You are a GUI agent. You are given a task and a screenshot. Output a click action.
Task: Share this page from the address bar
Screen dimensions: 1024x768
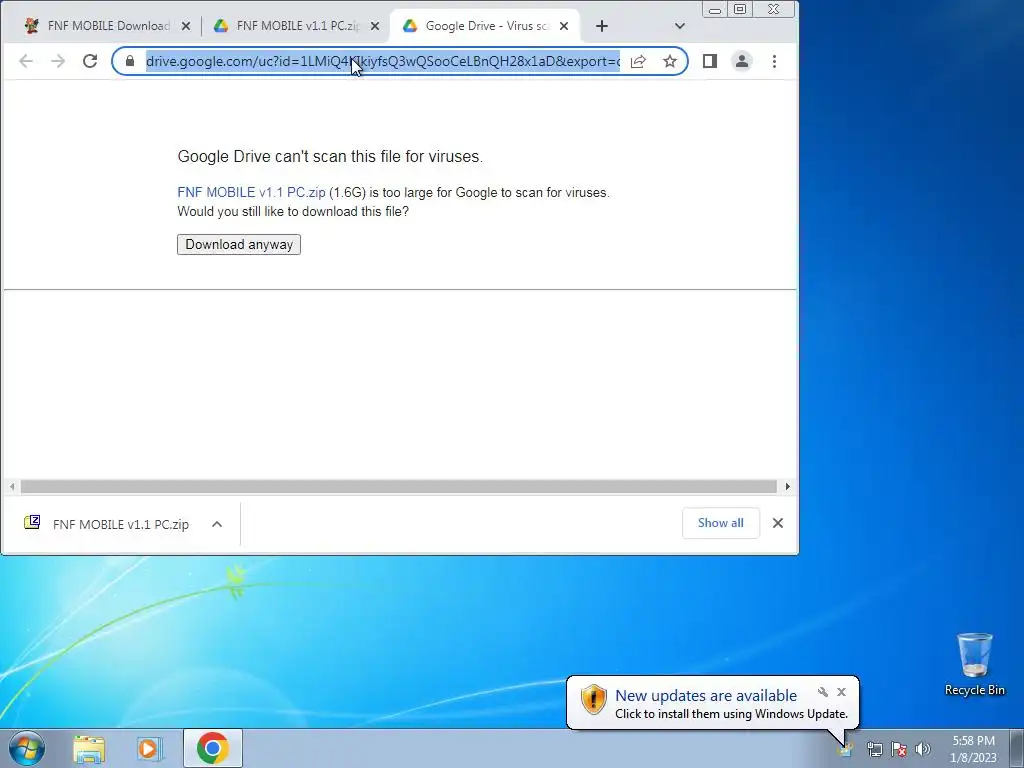pos(638,61)
